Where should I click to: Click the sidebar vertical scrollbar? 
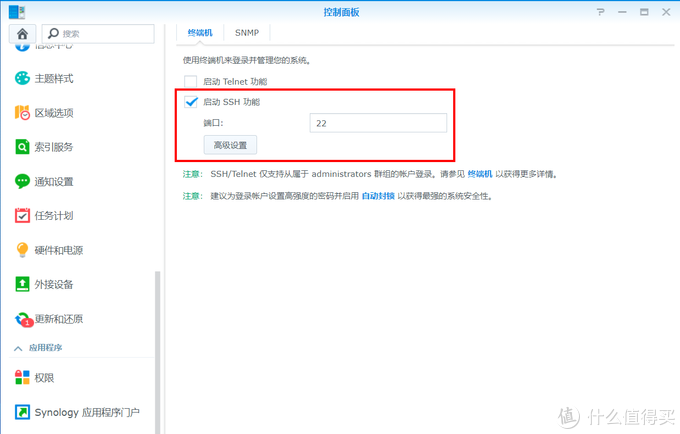coord(157,352)
